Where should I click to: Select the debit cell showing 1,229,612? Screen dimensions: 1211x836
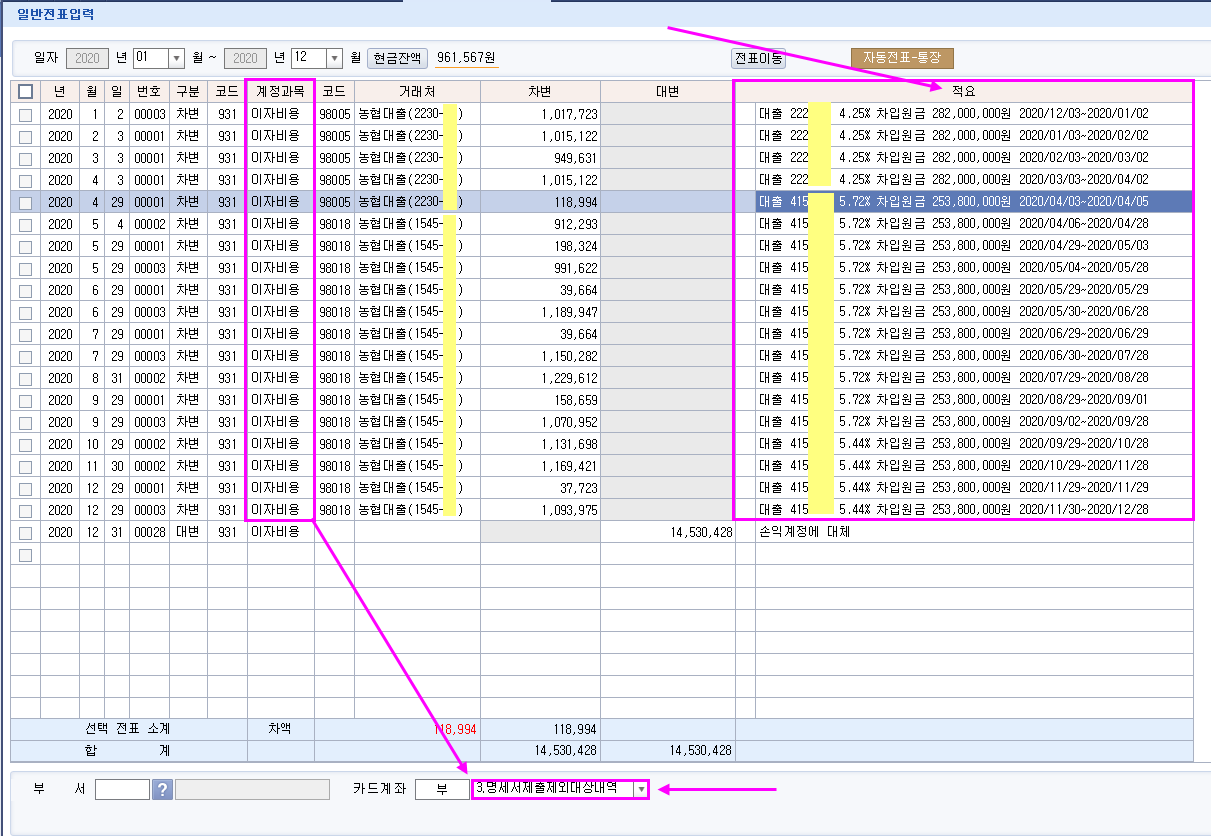[x=541, y=379]
